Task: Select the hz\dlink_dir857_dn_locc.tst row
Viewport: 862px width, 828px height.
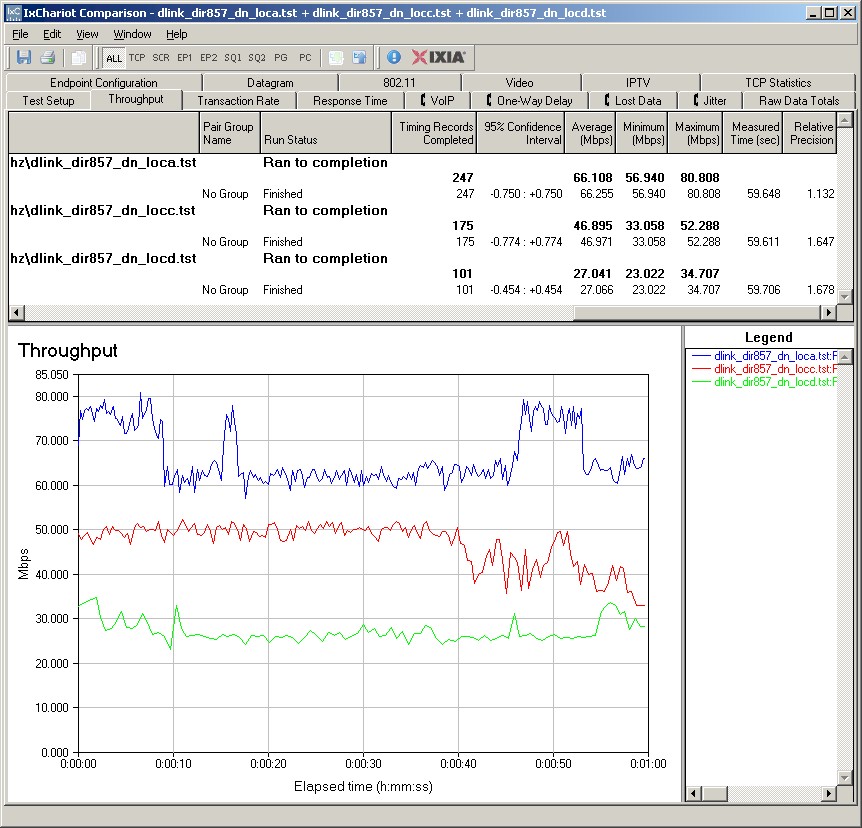Action: (422, 211)
